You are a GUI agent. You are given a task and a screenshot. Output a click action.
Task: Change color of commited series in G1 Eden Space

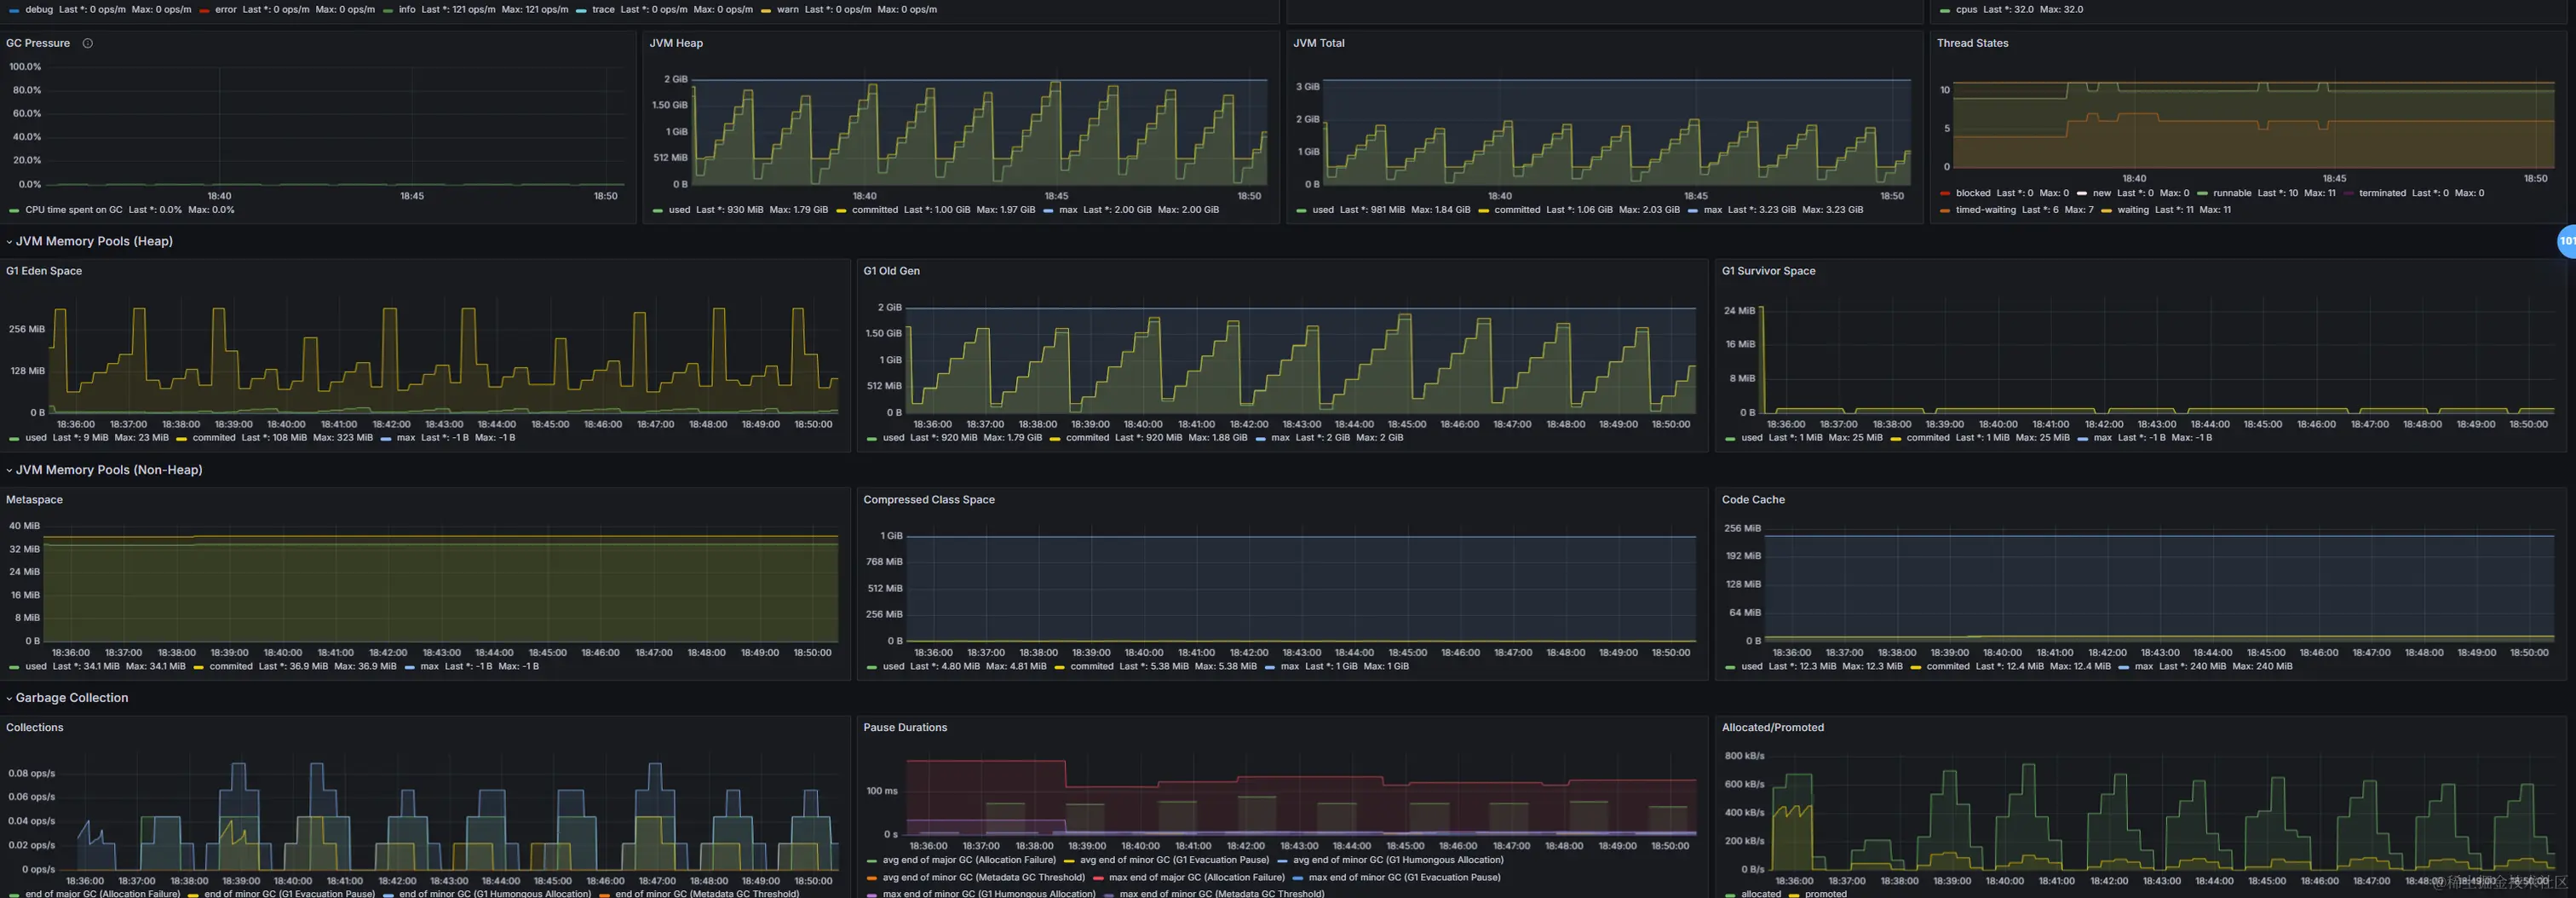pyautogui.click(x=181, y=439)
